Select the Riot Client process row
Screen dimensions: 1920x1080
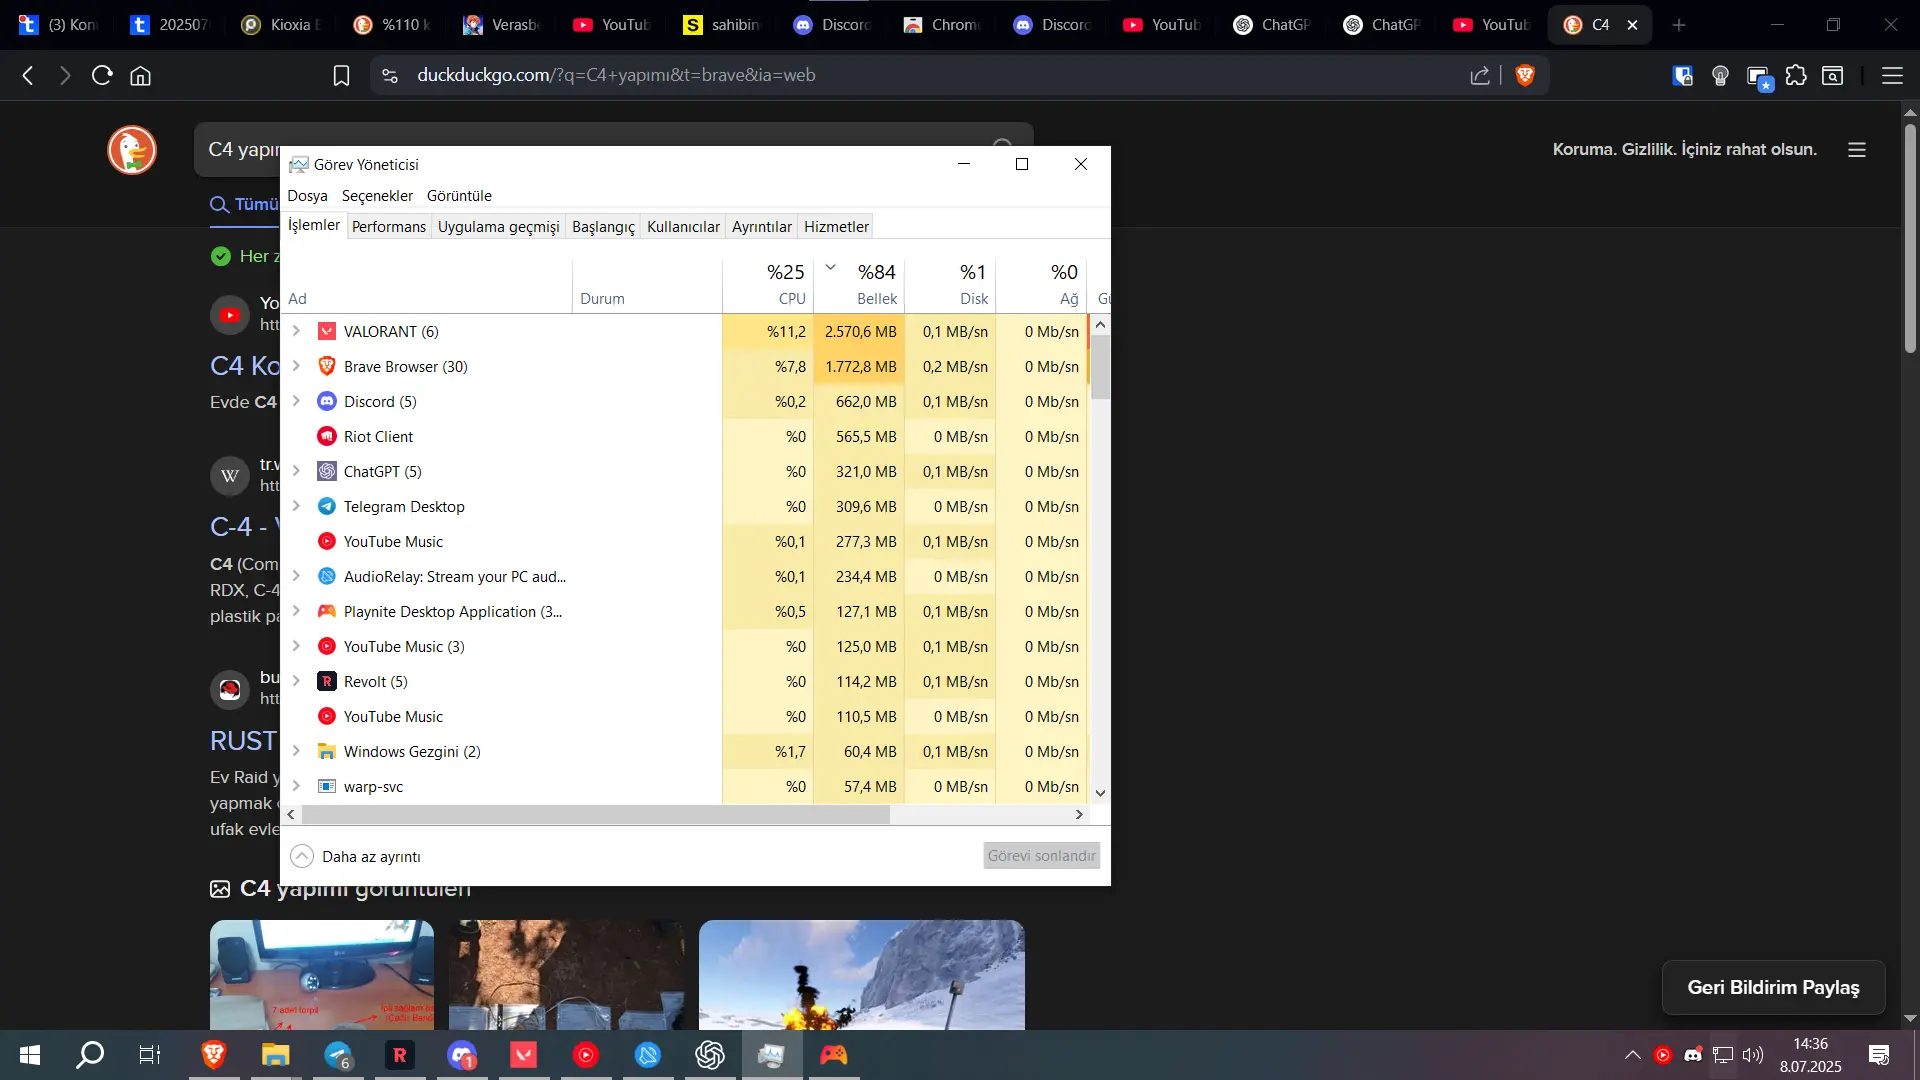(684, 437)
